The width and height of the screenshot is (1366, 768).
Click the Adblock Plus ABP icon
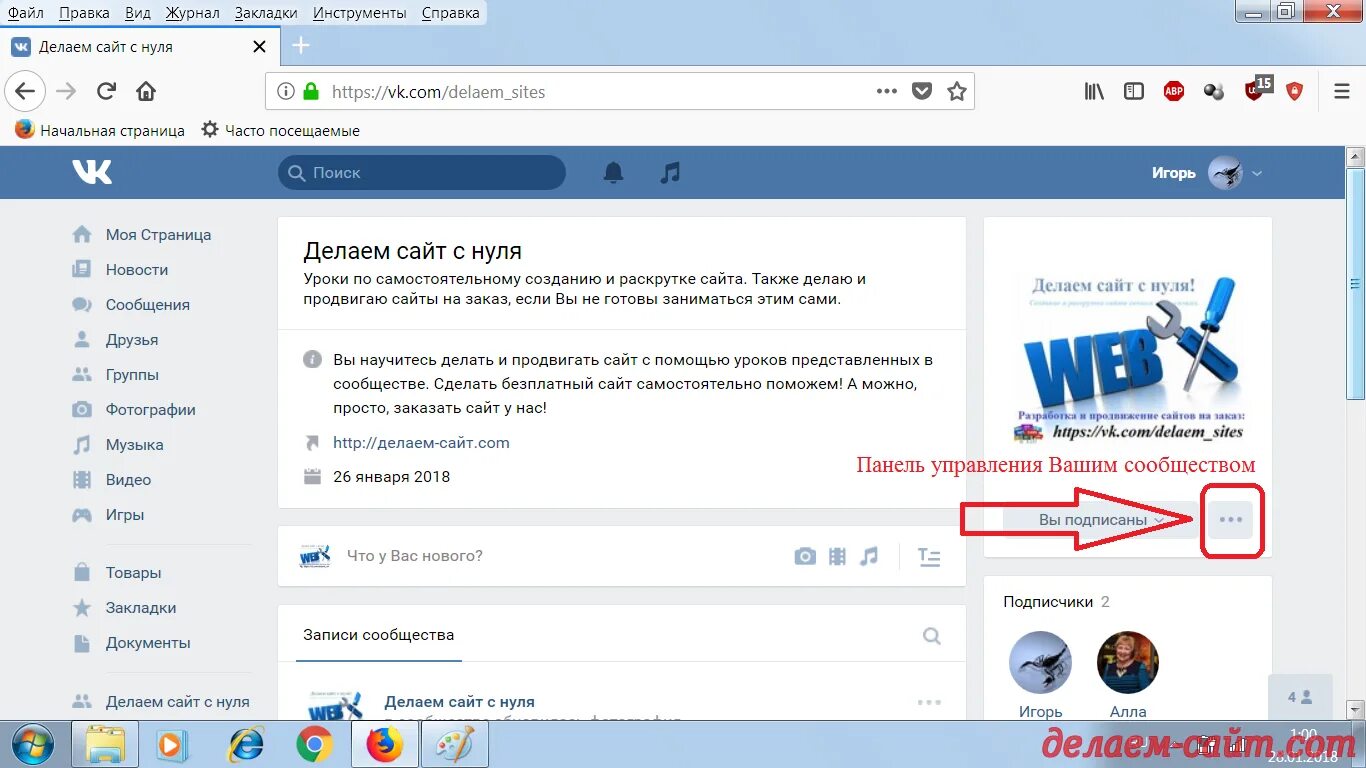click(x=1174, y=91)
